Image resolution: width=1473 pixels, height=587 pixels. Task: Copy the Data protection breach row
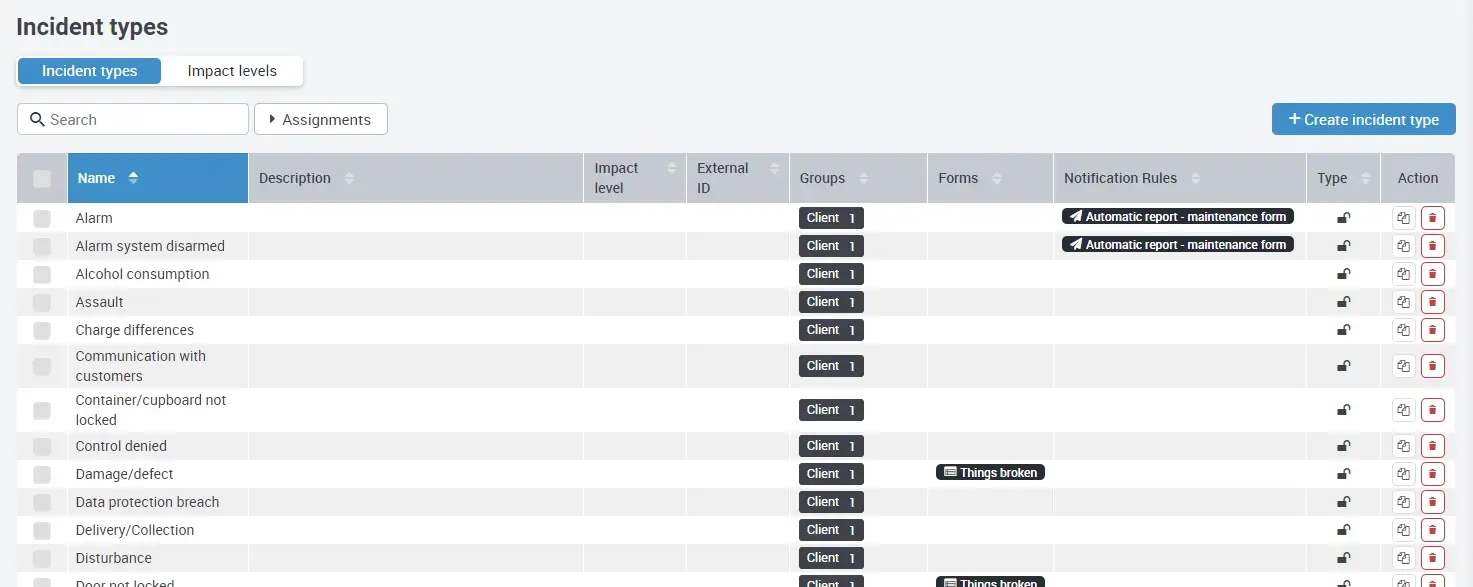(1403, 502)
